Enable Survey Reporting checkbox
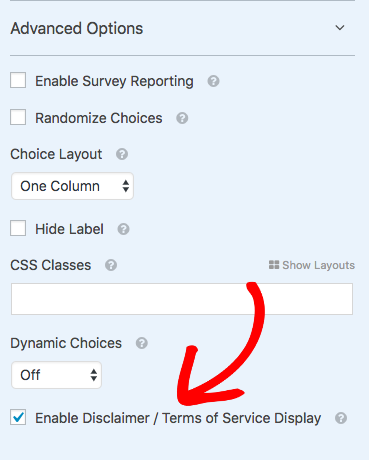This screenshot has height=460, width=369. [x=18, y=80]
